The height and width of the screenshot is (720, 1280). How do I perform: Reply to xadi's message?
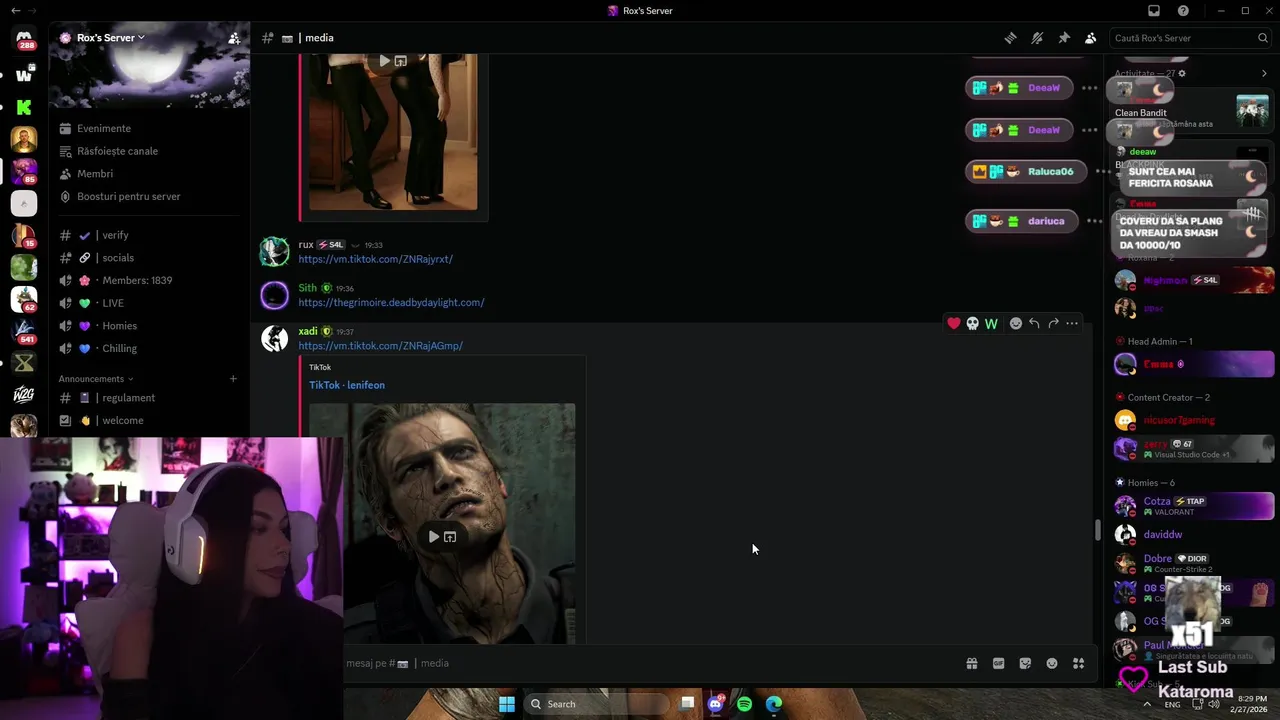coord(1034,323)
